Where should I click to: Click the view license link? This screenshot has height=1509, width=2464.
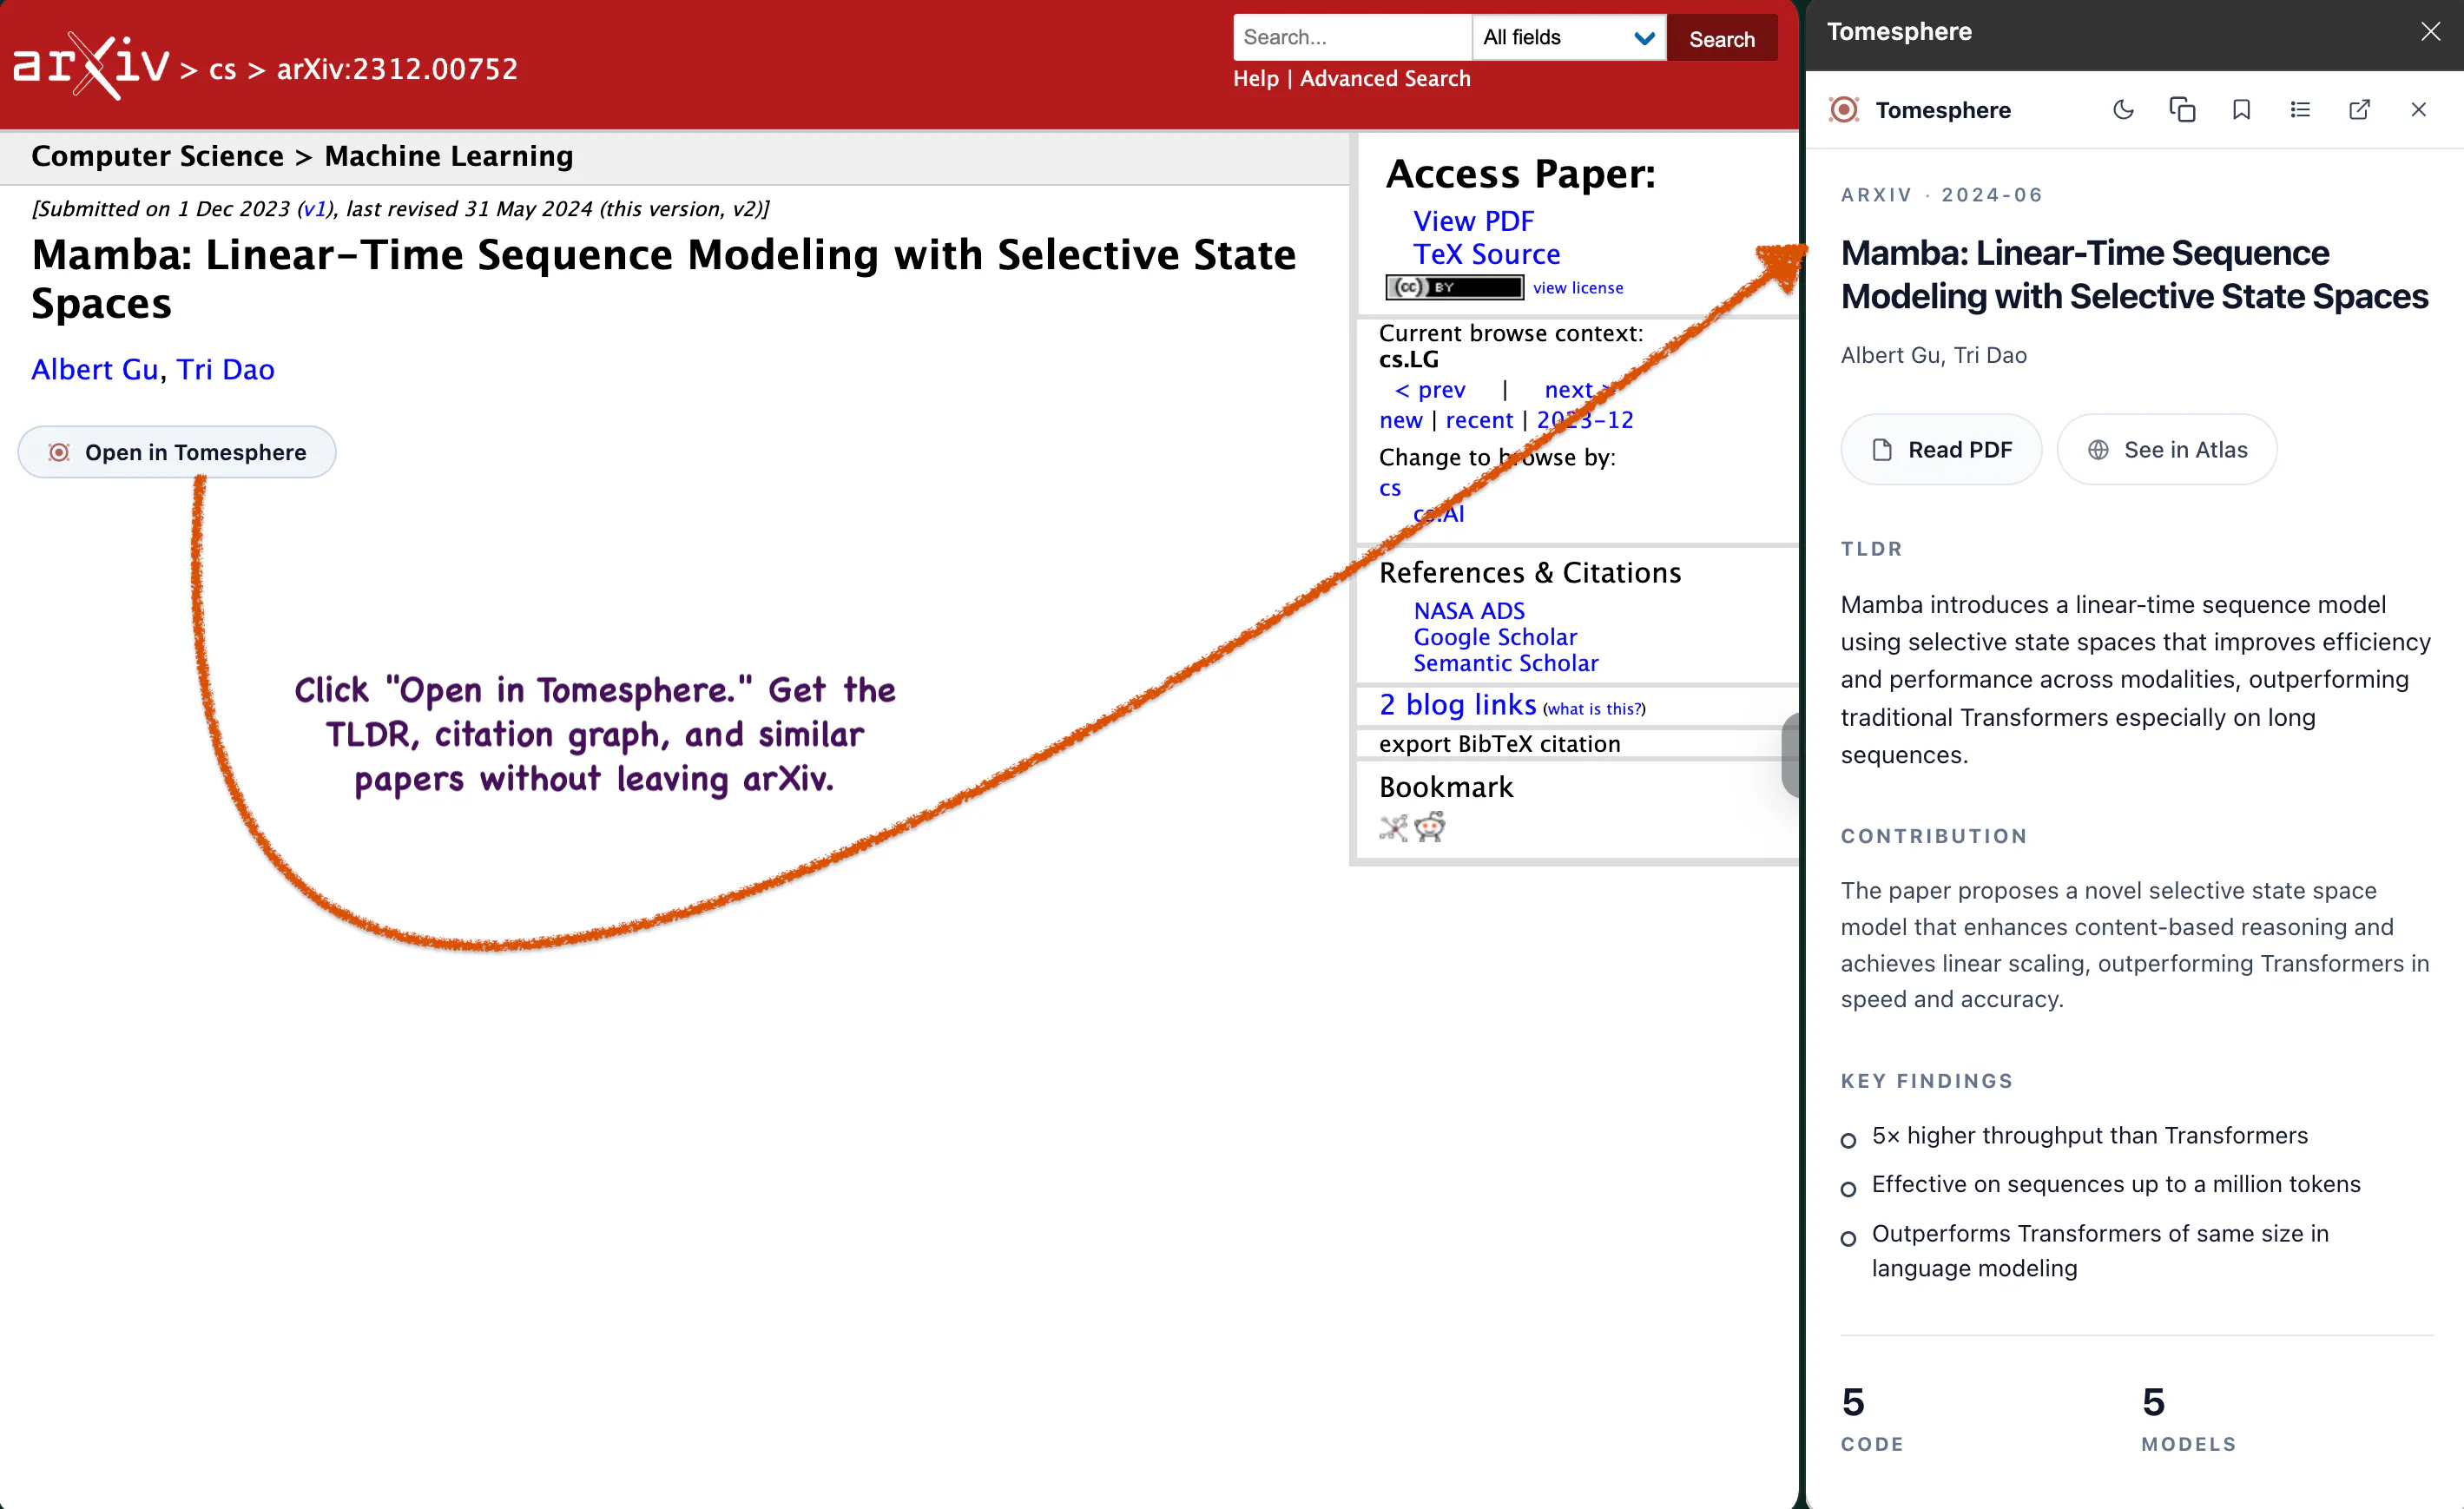click(x=1578, y=288)
